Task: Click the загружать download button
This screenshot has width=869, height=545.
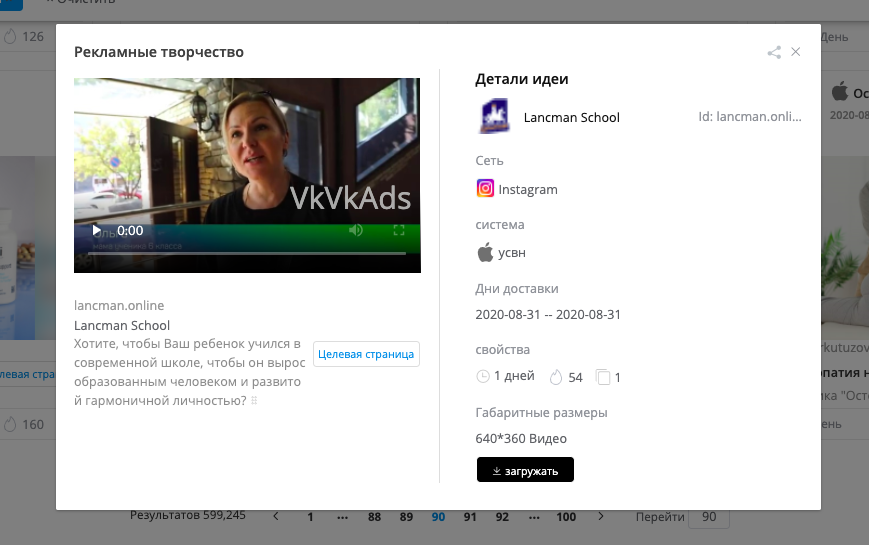Action: click(x=525, y=470)
